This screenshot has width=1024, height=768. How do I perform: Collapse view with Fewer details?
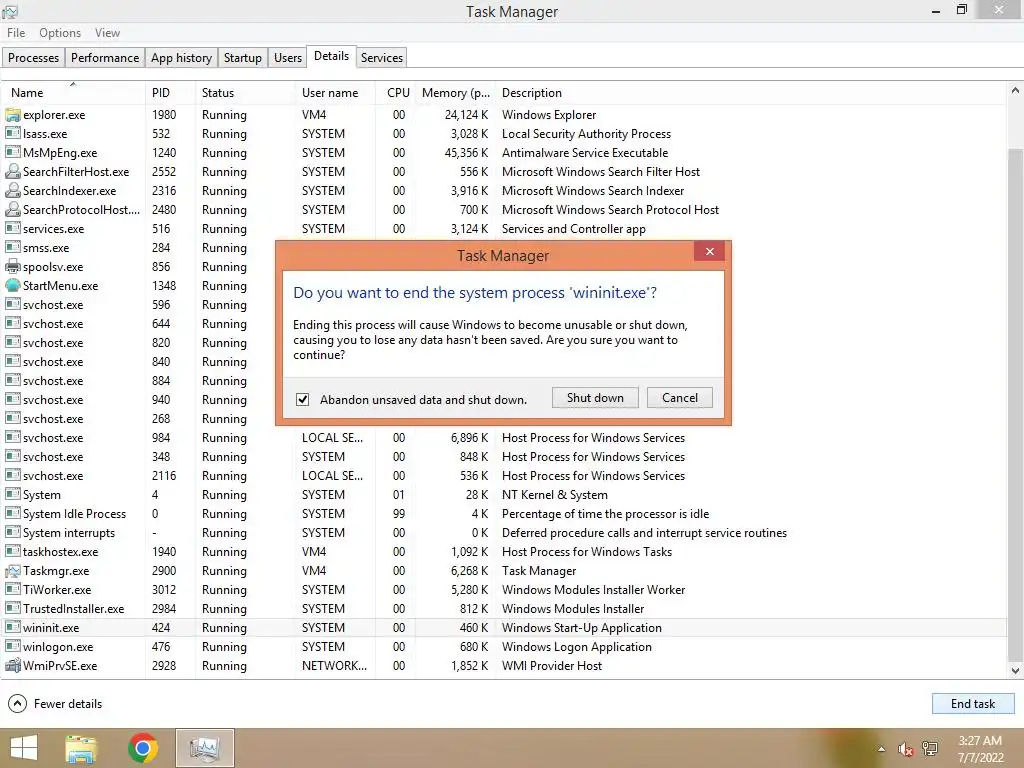coord(56,703)
